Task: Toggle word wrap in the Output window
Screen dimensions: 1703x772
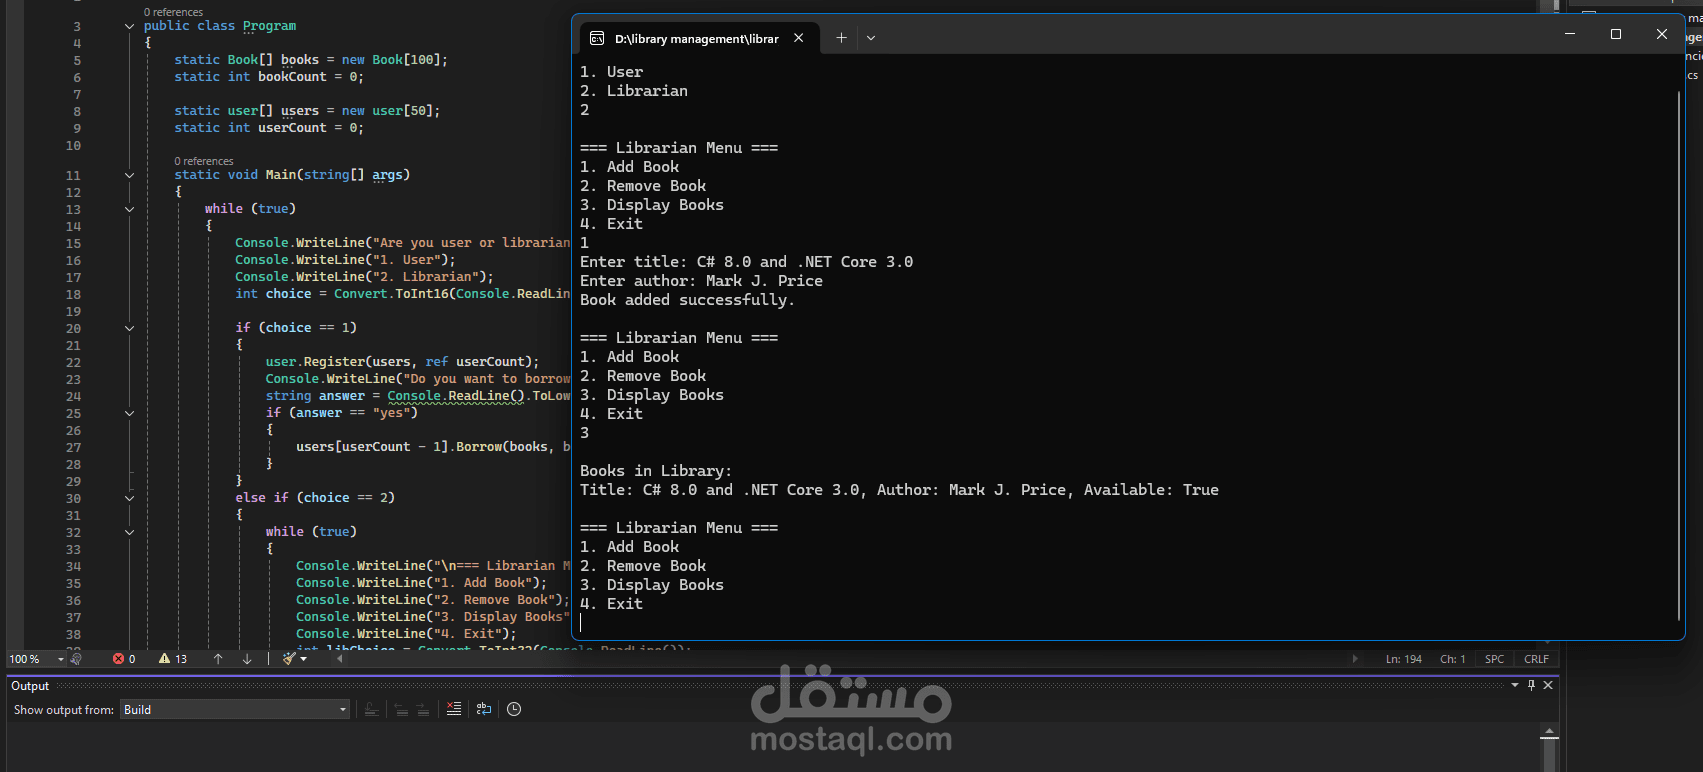Action: click(484, 709)
